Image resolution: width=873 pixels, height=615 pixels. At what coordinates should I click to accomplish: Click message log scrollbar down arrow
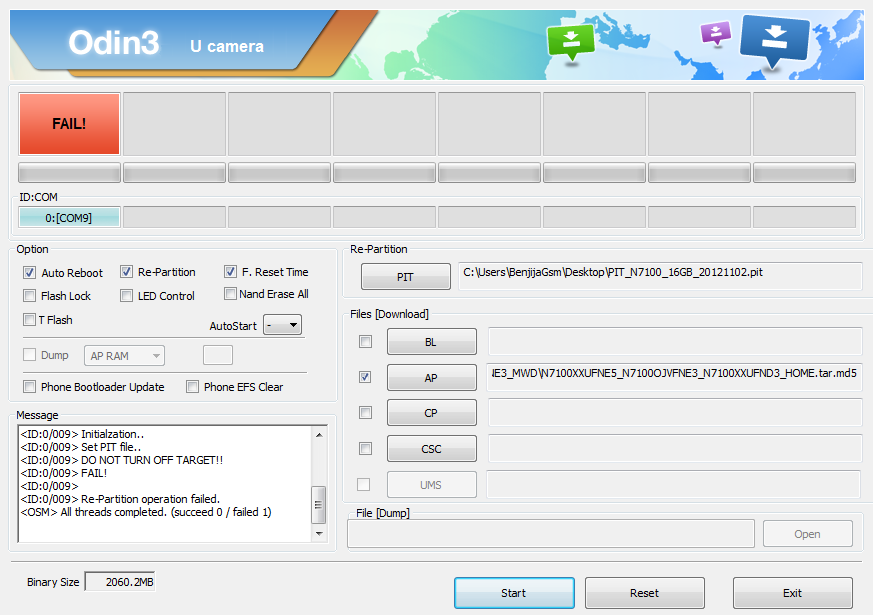[319, 533]
